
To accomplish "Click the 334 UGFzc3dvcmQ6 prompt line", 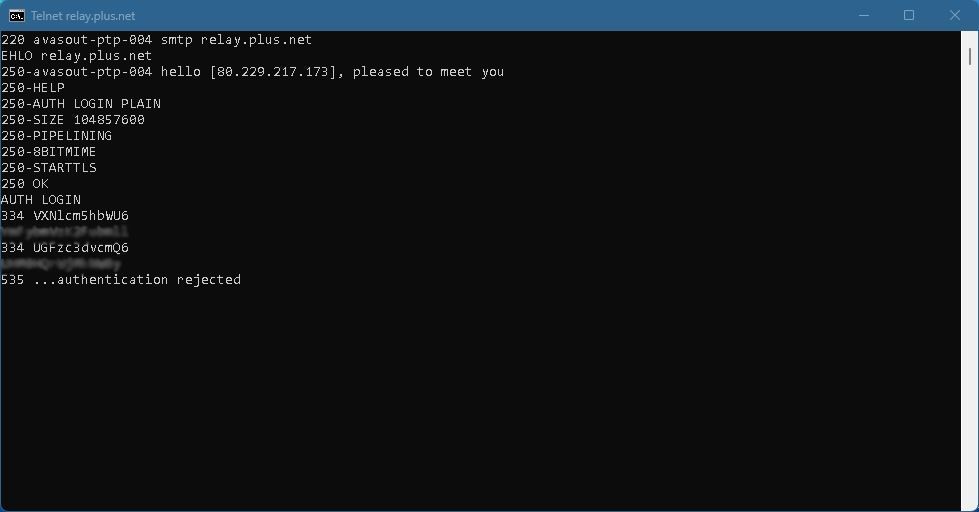I will click(x=65, y=248).
